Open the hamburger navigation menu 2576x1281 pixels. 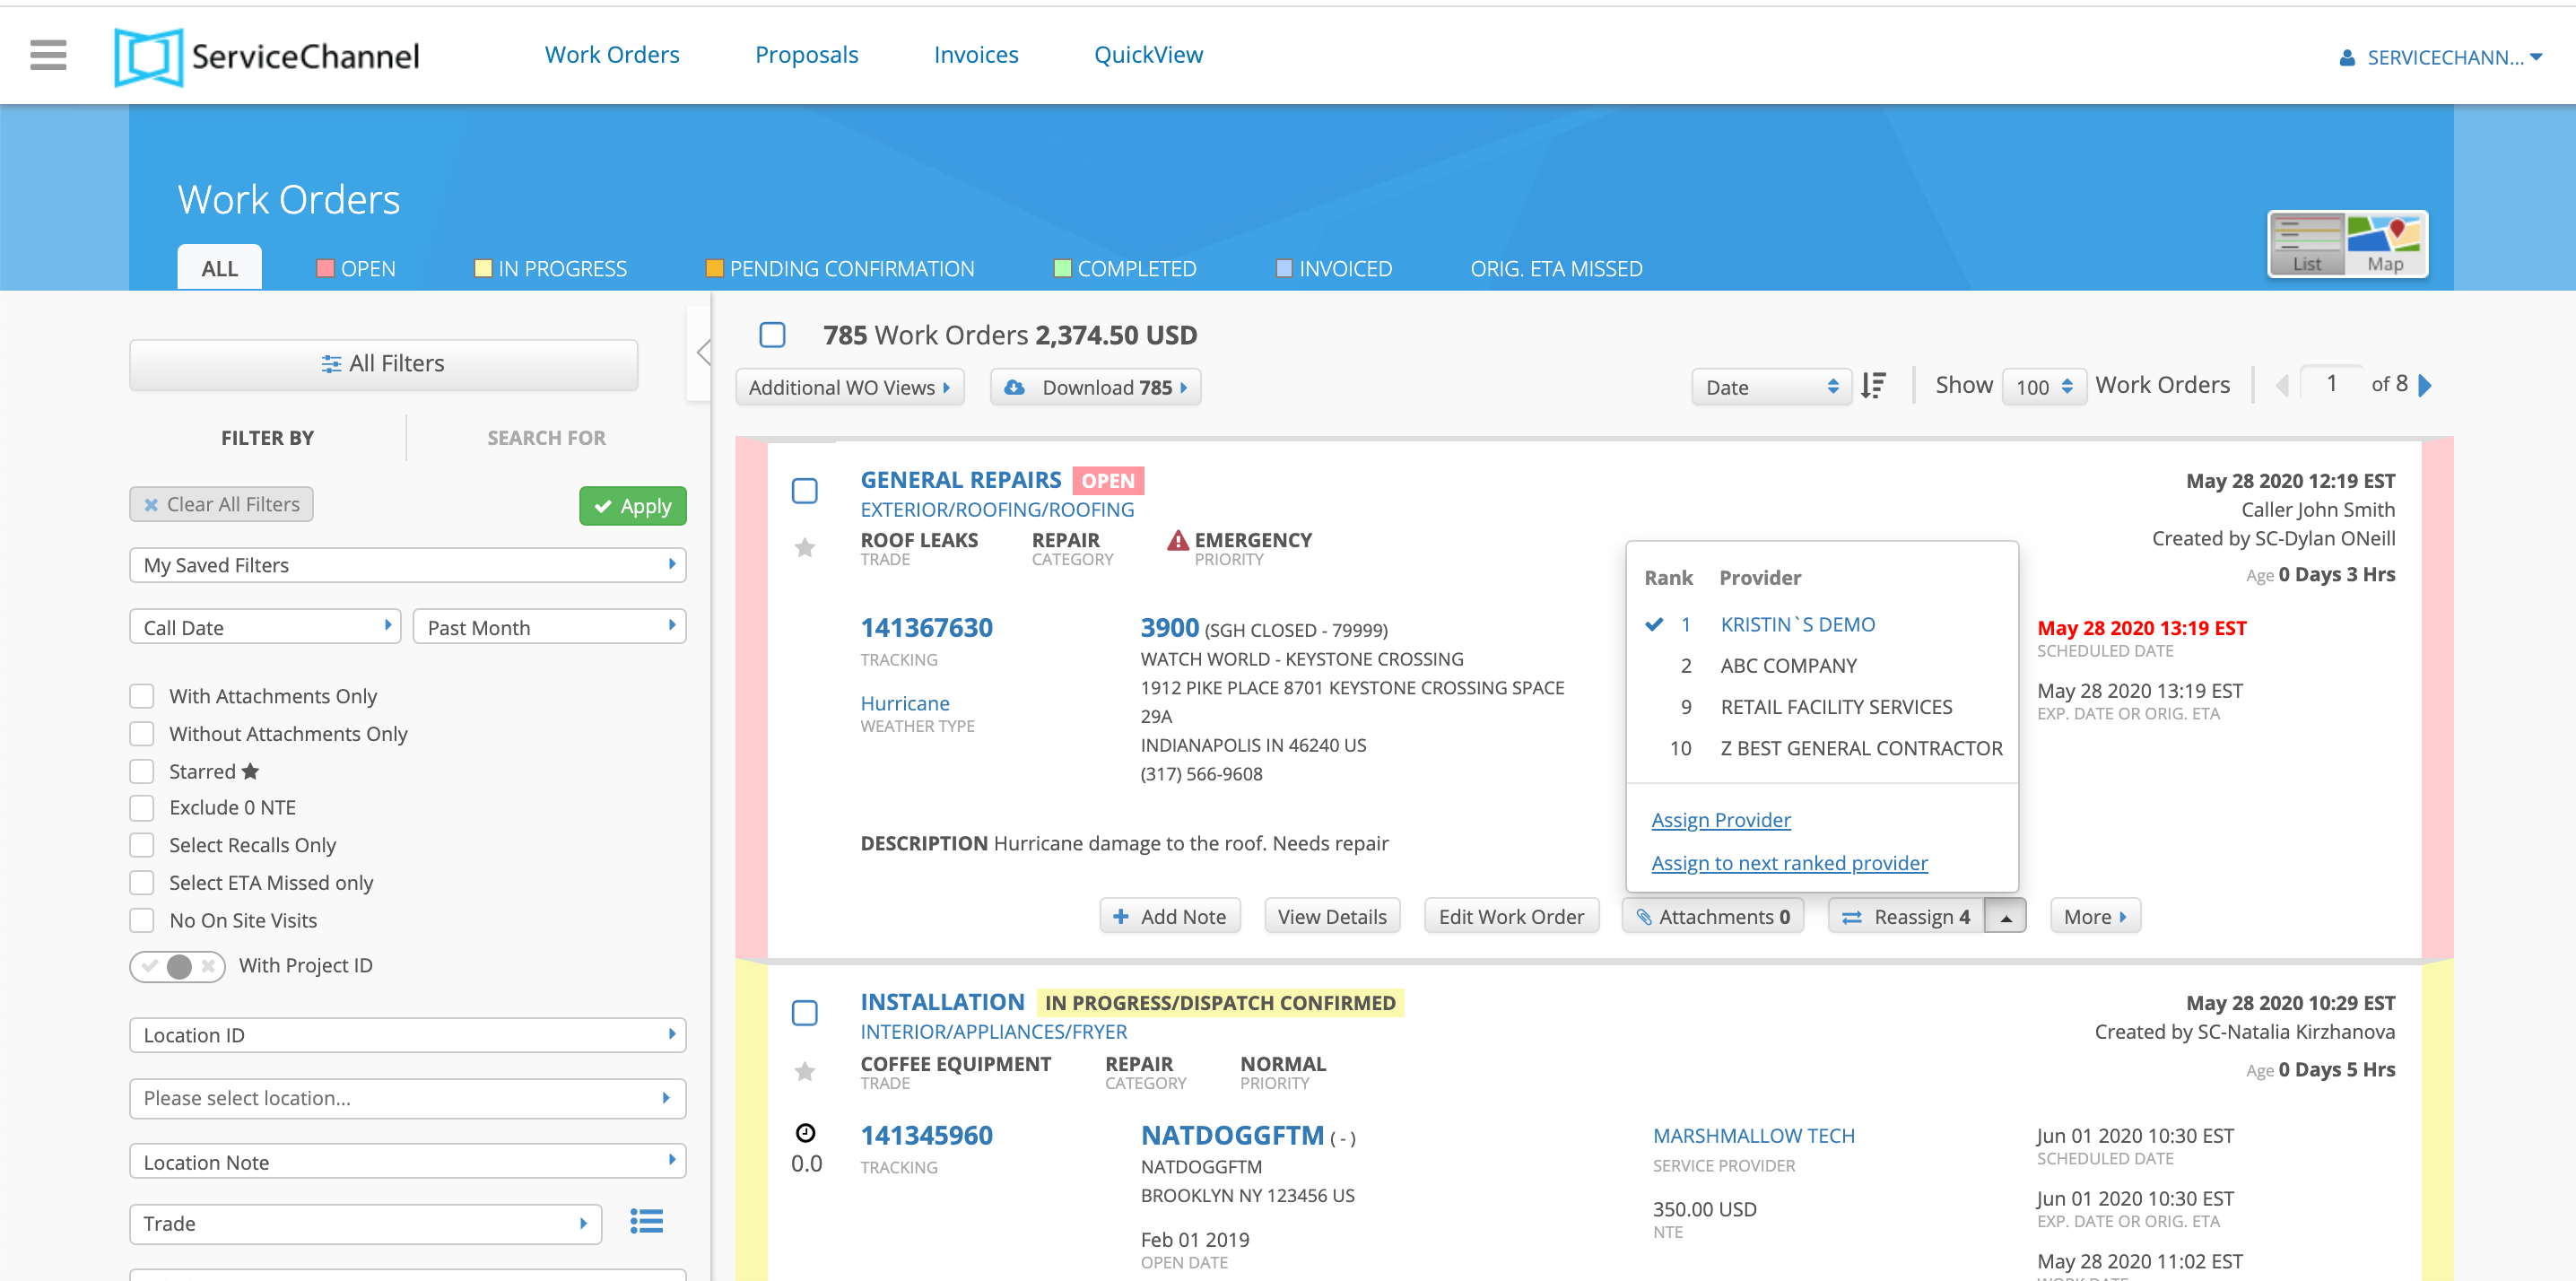(48, 55)
